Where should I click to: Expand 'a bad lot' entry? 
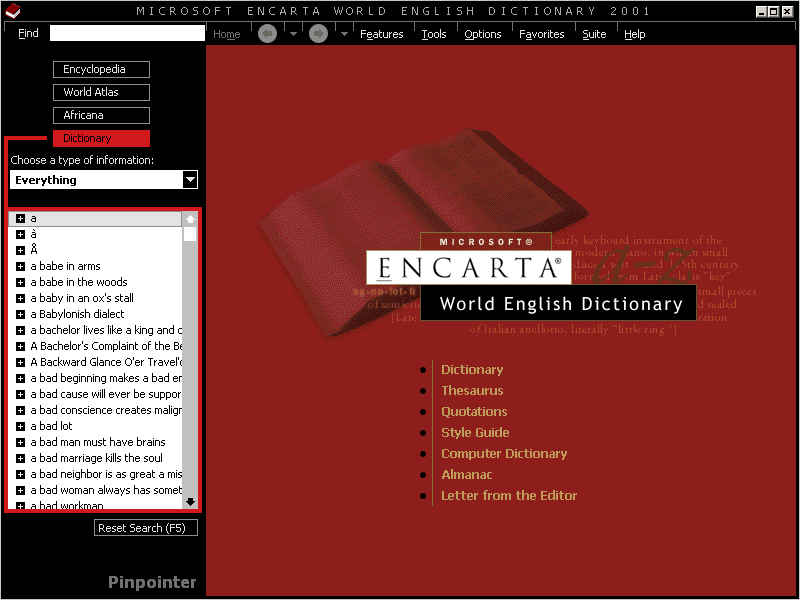point(20,426)
